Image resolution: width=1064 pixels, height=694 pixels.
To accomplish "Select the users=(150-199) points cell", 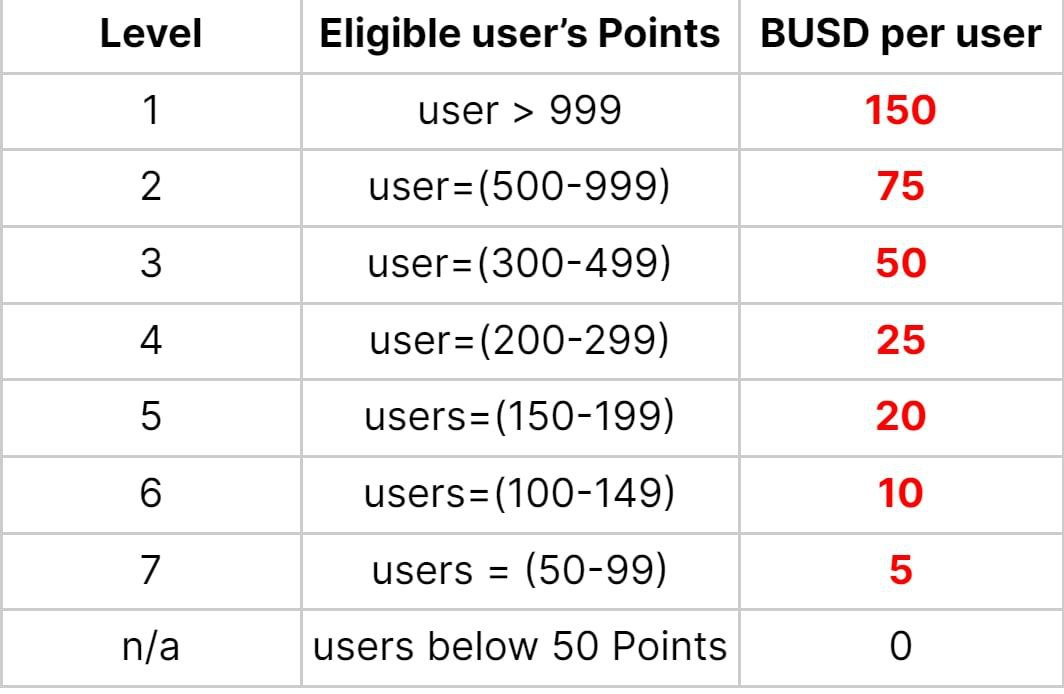I will 520,417.
